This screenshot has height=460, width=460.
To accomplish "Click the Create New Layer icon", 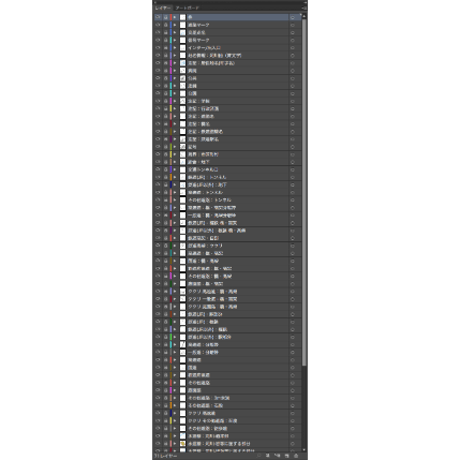I will coord(287,455).
